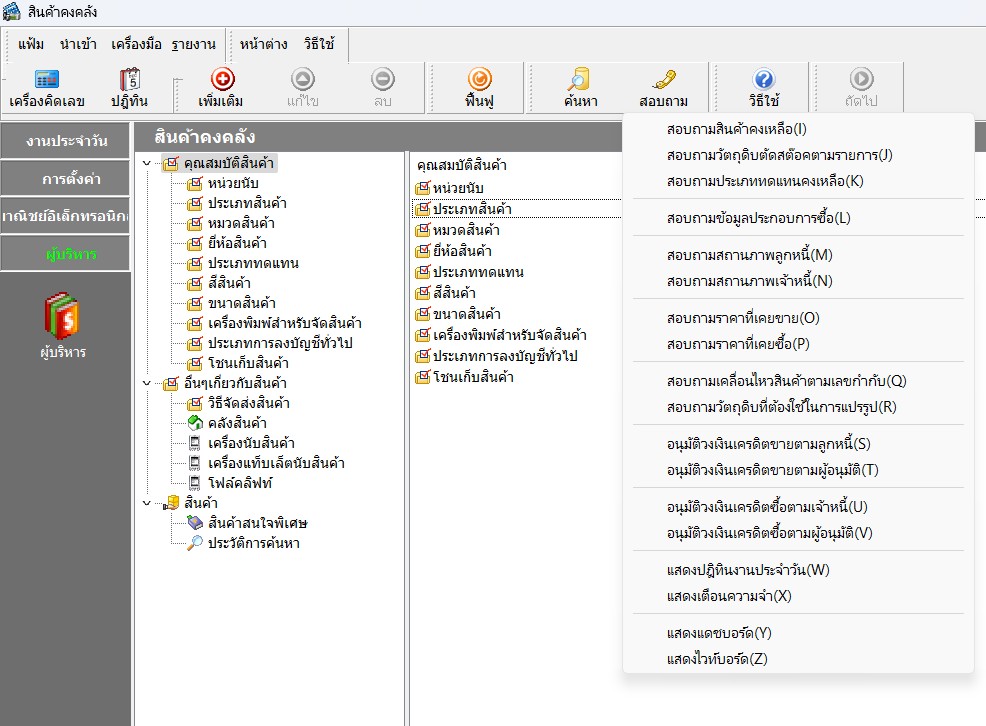Image resolution: width=986 pixels, height=726 pixels.
Task: Open the เครื่องมือ menu
Action: click(x=136, y=45)
